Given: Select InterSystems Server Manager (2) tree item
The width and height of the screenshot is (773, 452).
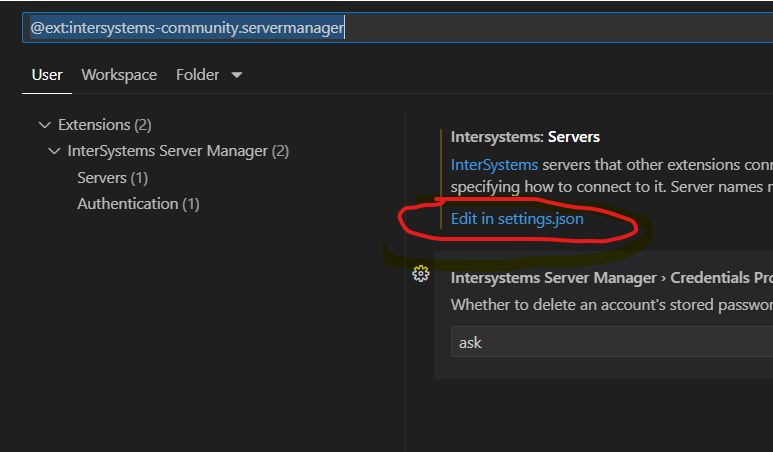Looking at the screenshot, I should 178,151.
